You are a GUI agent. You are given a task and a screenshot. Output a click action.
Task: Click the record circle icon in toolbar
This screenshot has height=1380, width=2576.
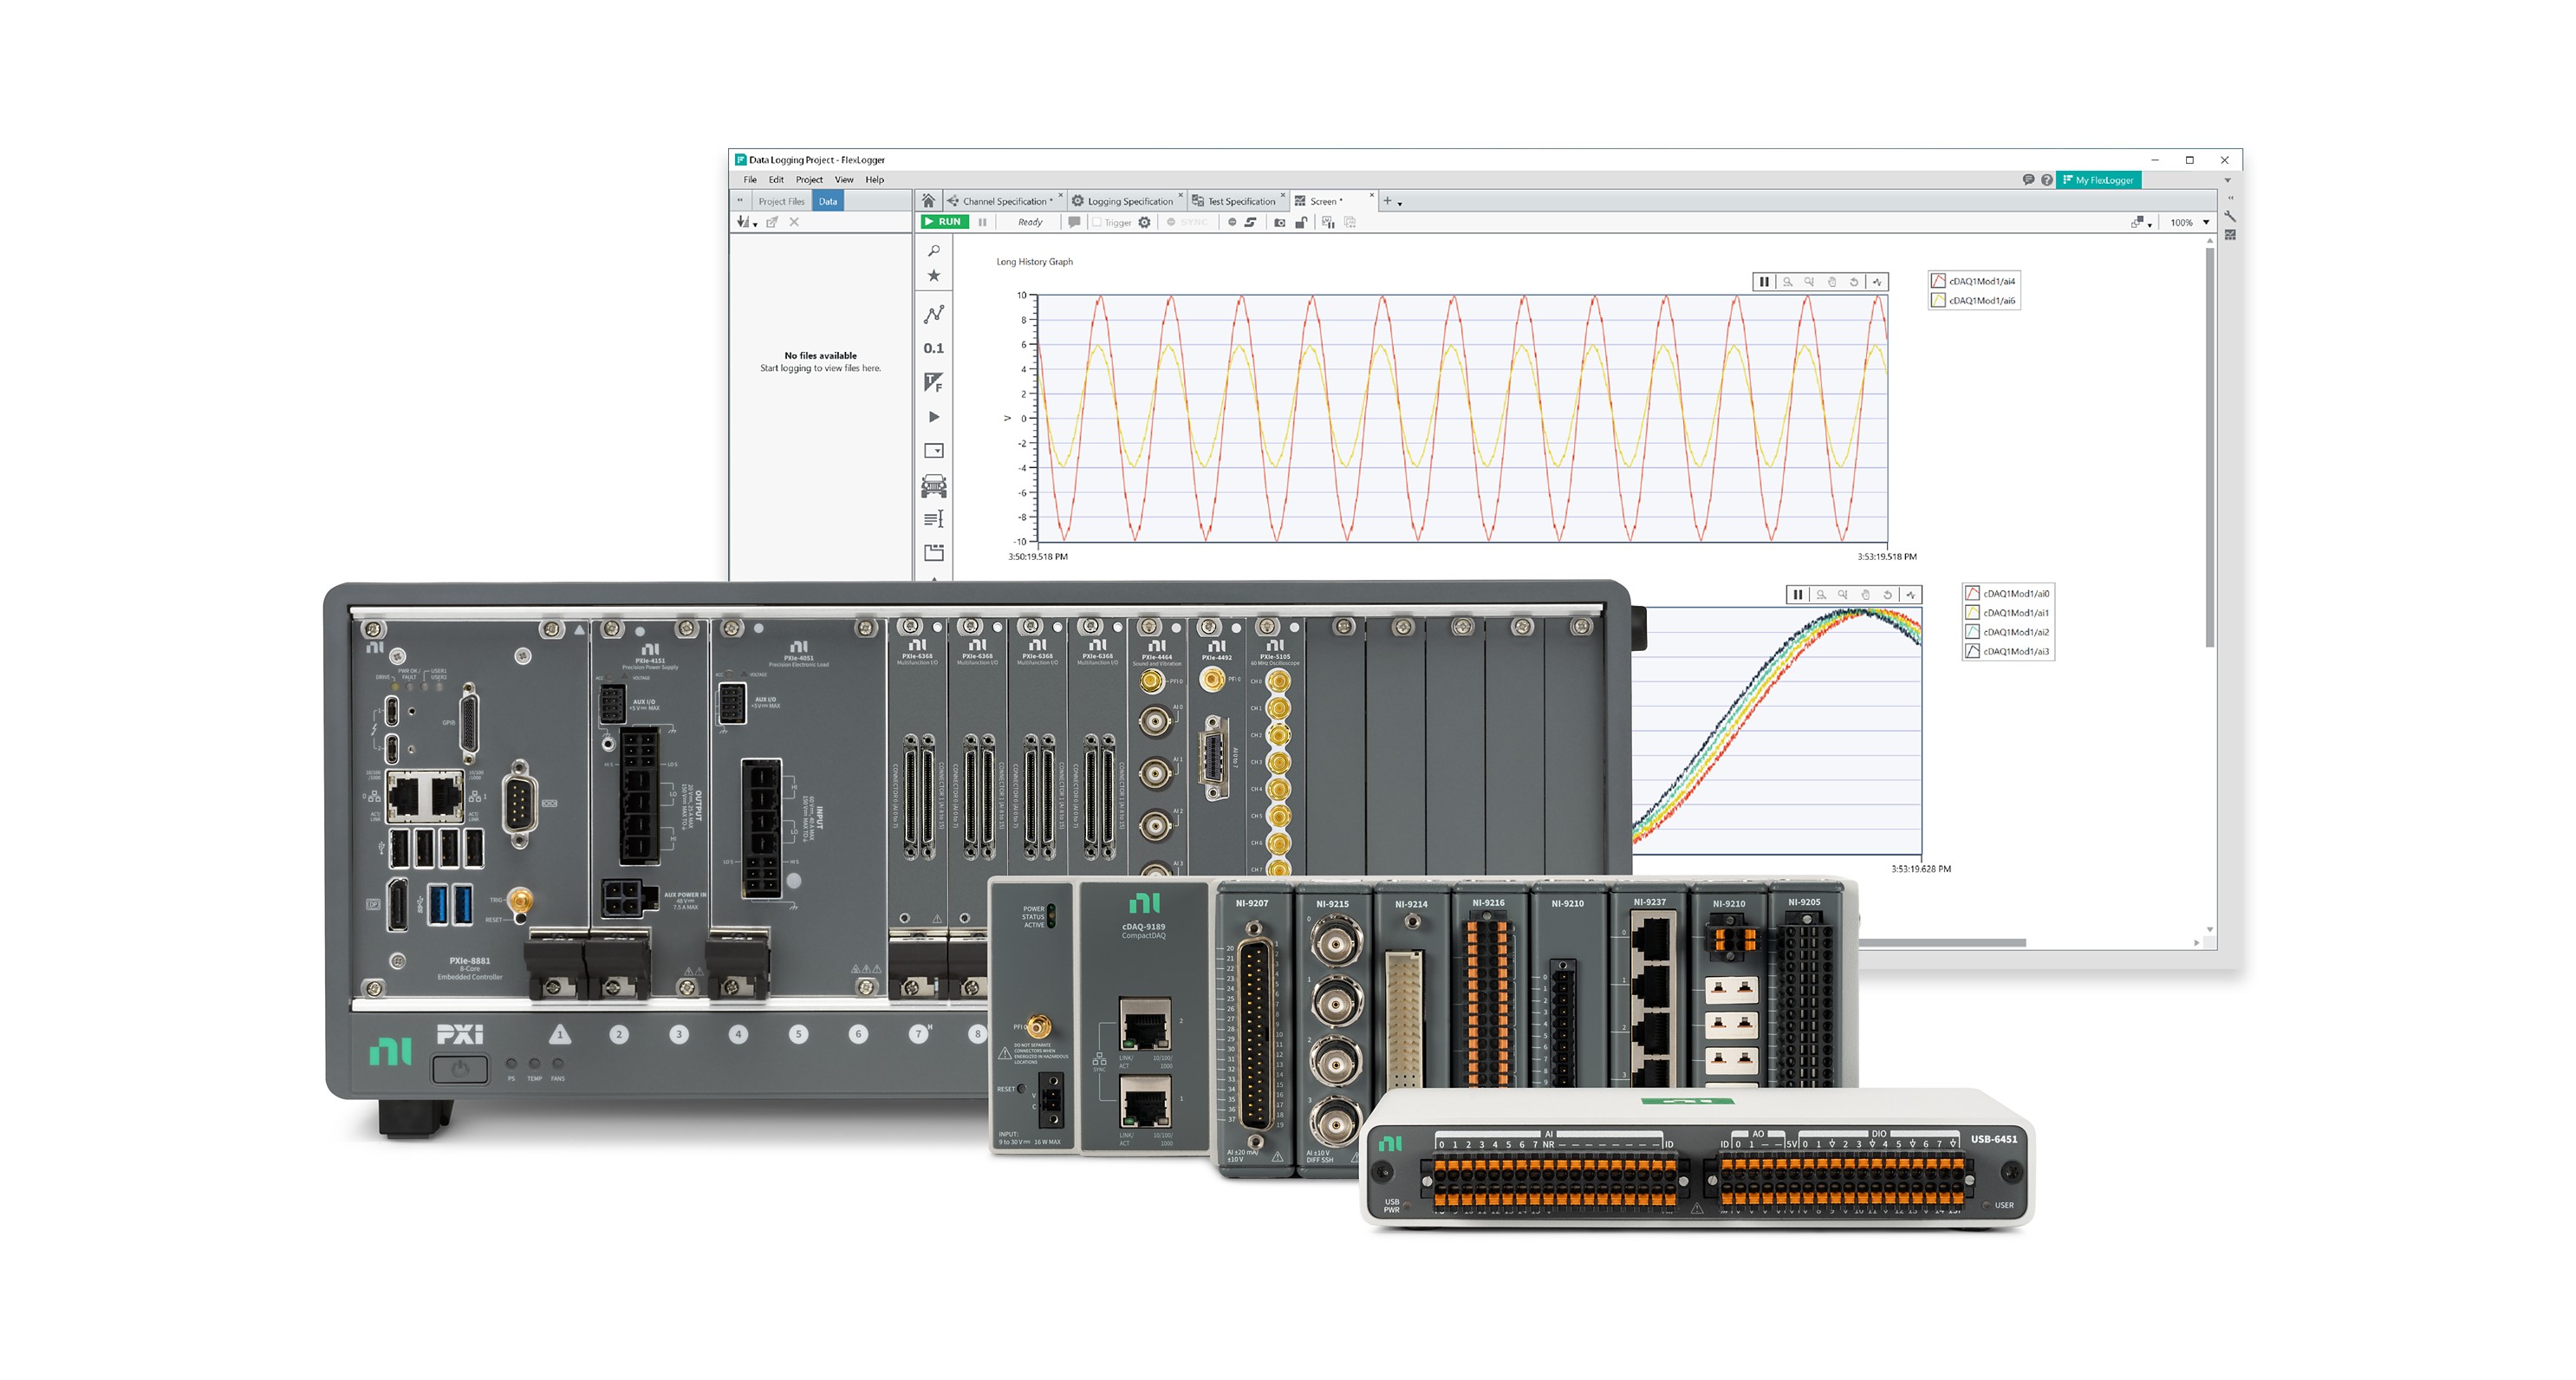1232,222
